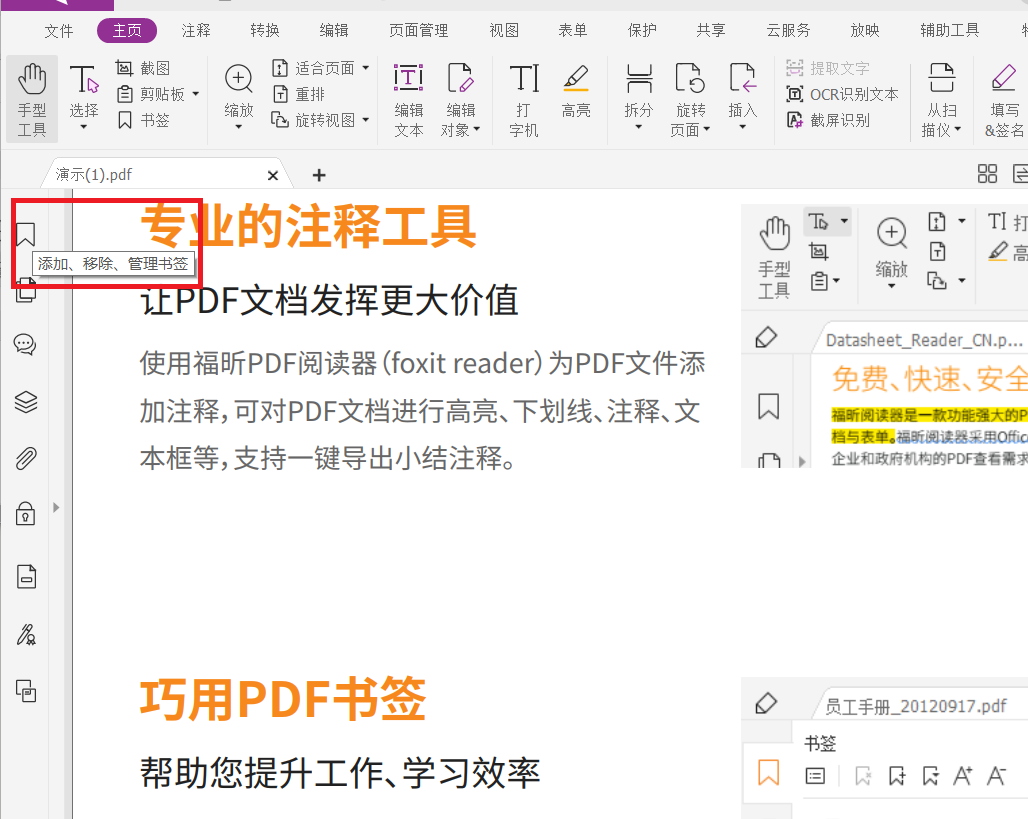Toggle the 书签 bookmark option in the ribbon
The height and width of the screenshot is (819, 1028).
(x=150, y=117)
